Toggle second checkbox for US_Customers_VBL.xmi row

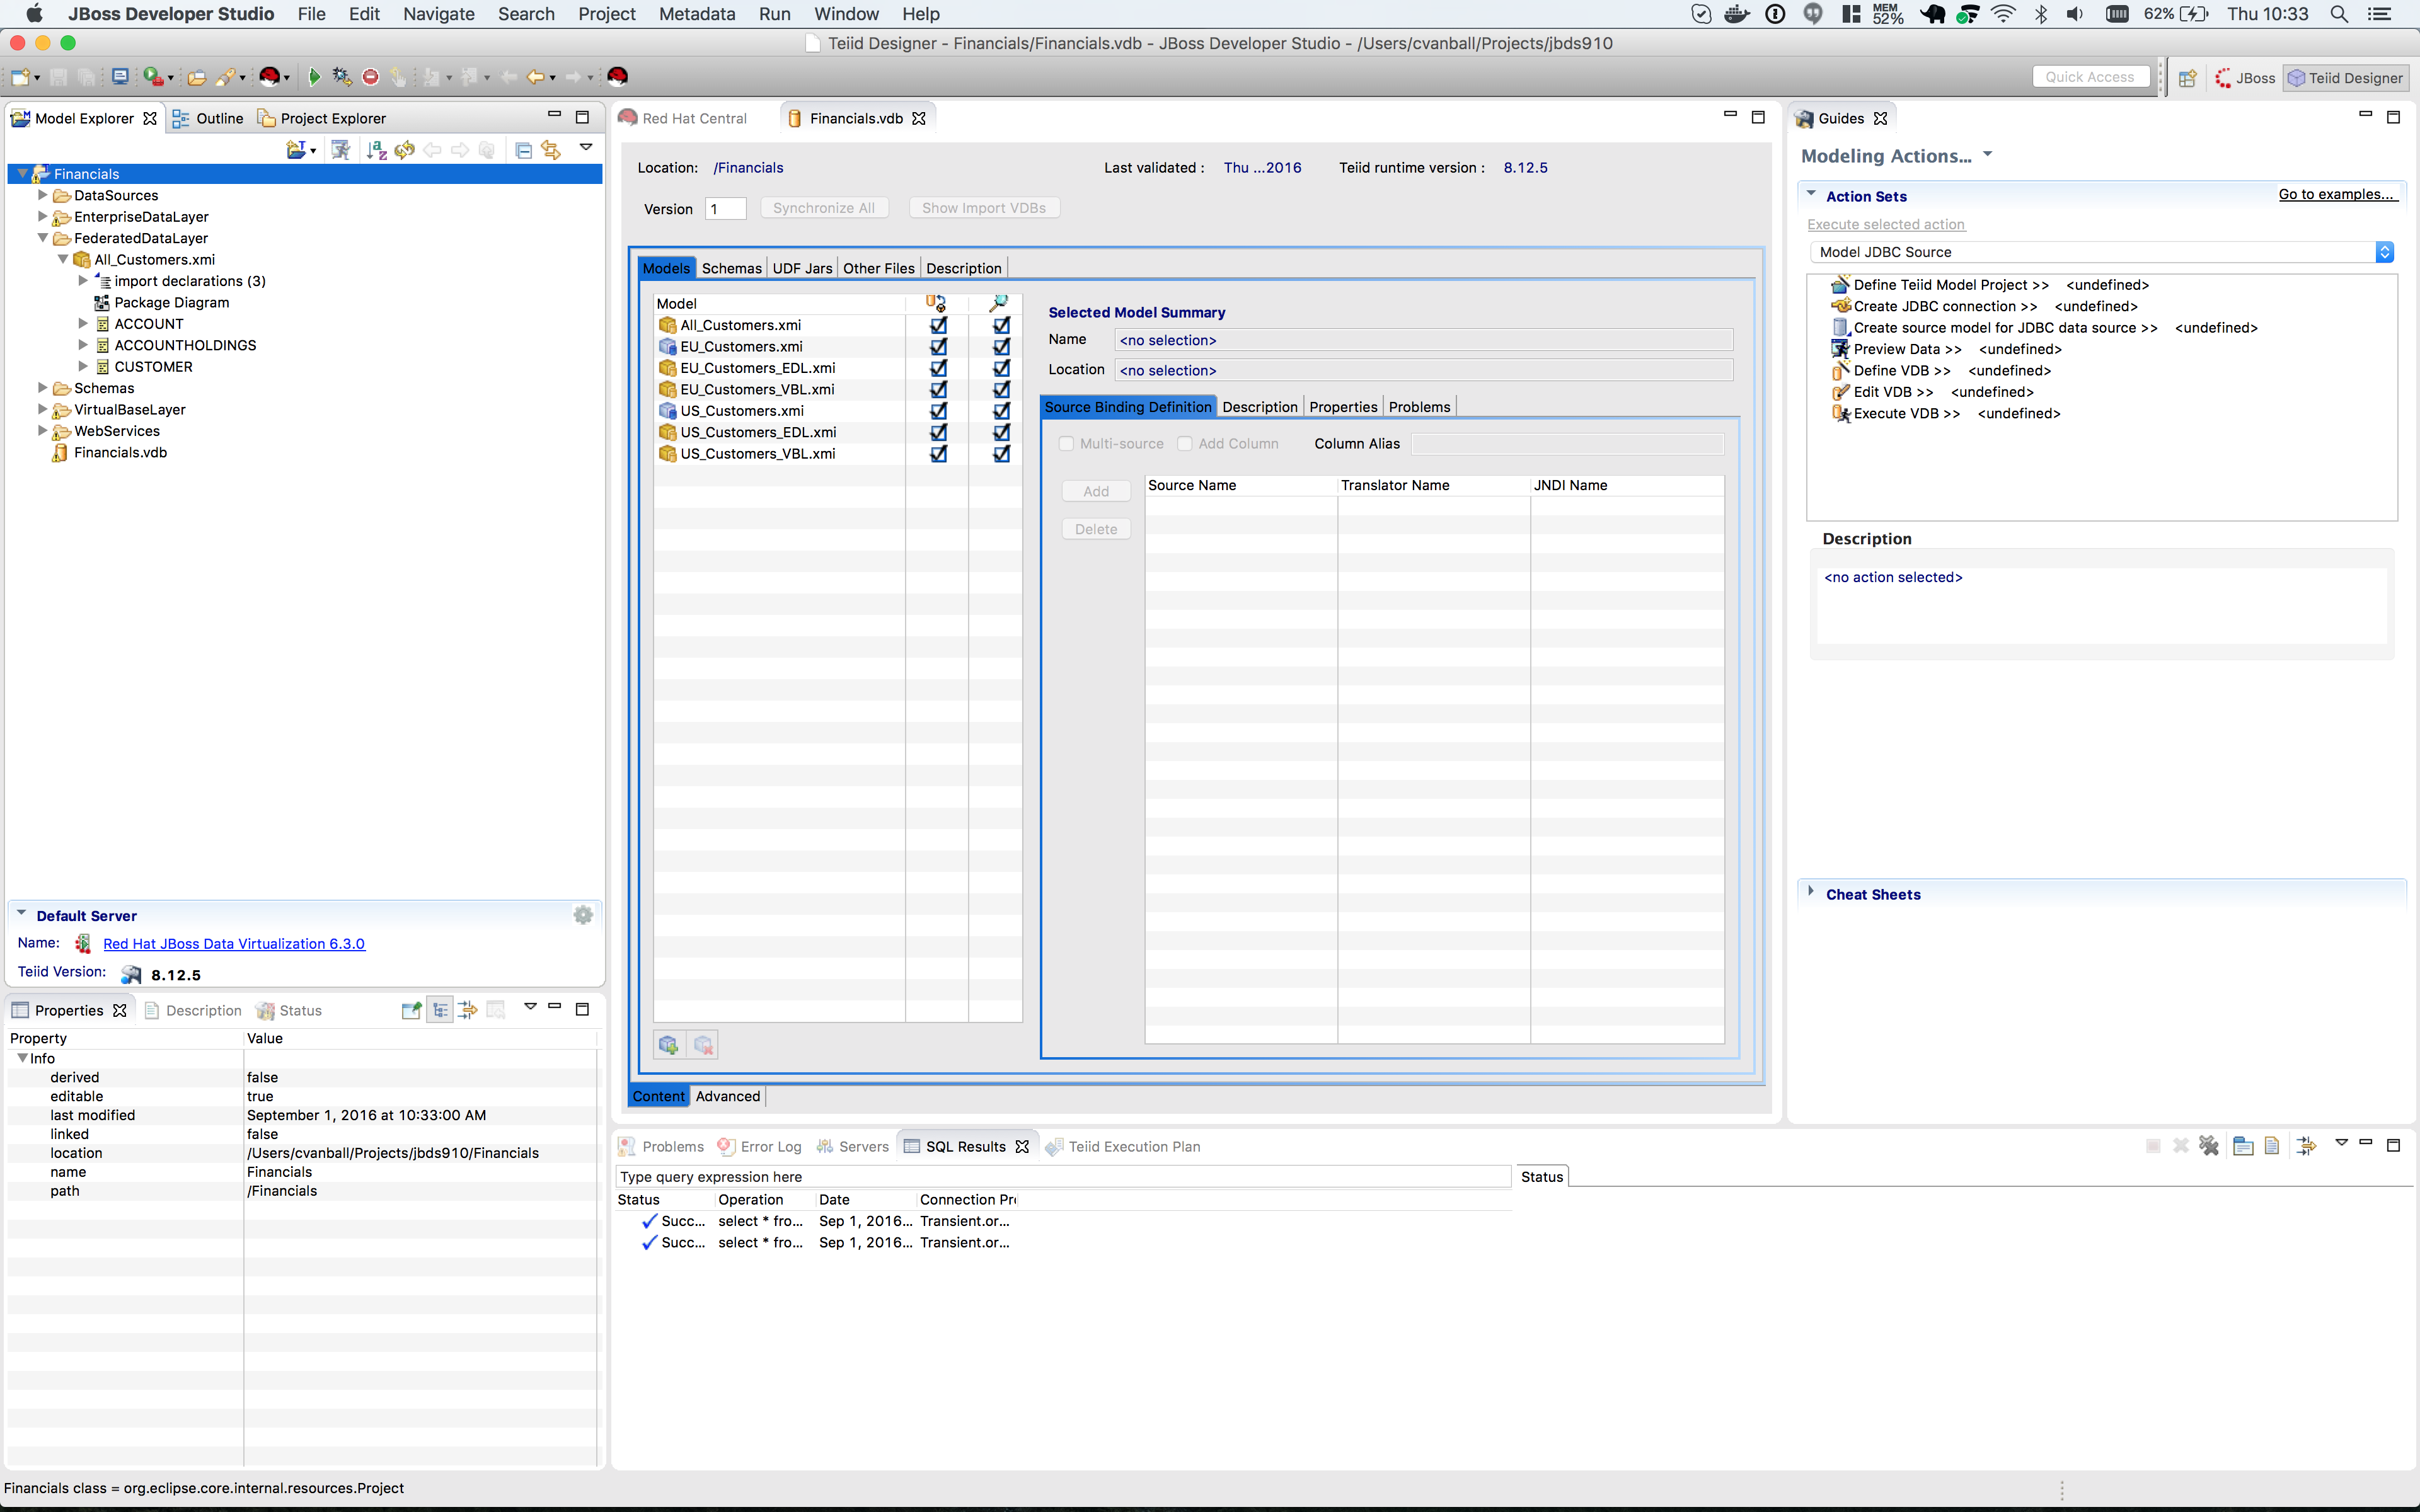tap(1001, 454)
